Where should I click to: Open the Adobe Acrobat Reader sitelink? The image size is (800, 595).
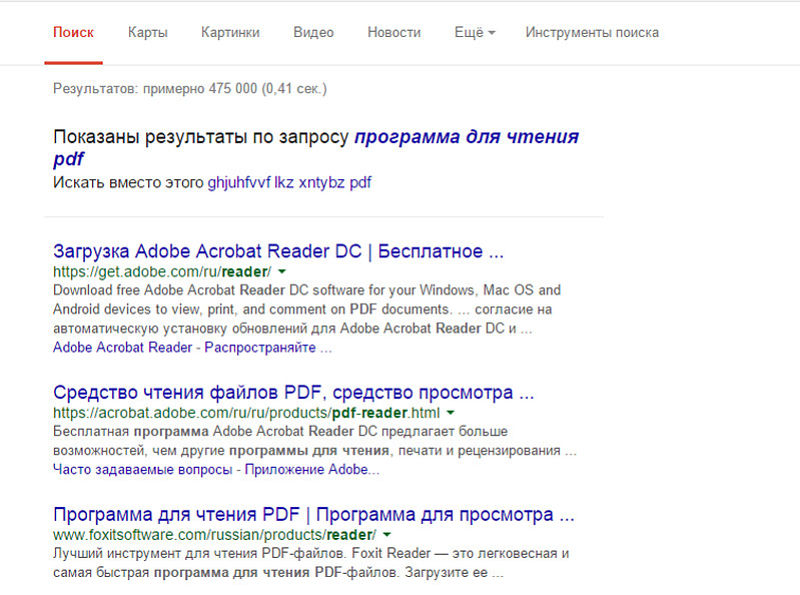tap(122, 348)
